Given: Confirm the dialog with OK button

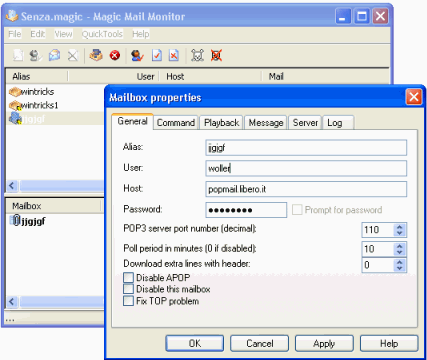Looking at the screenshot, I should (x=195, y=343).
